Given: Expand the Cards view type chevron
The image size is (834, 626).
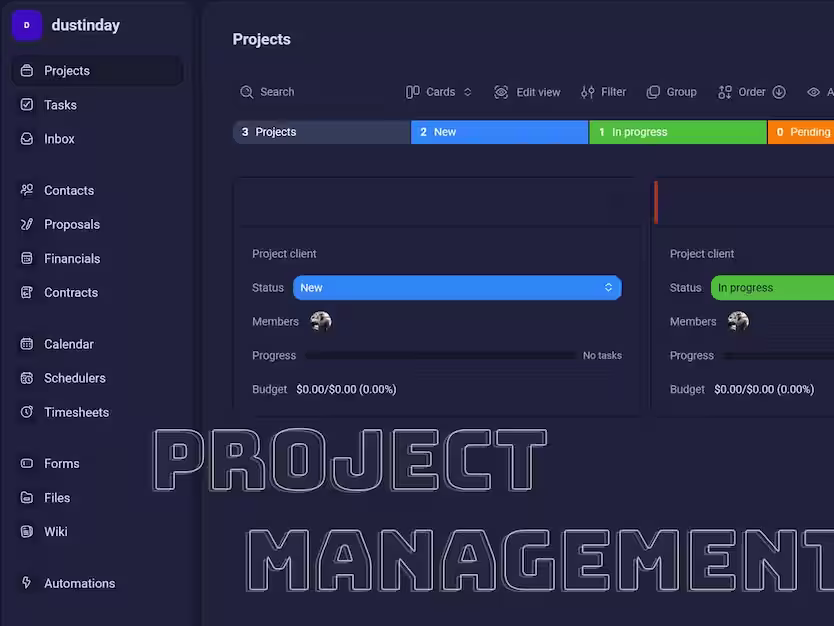Looking at the screenshot, I should [468, 92].
